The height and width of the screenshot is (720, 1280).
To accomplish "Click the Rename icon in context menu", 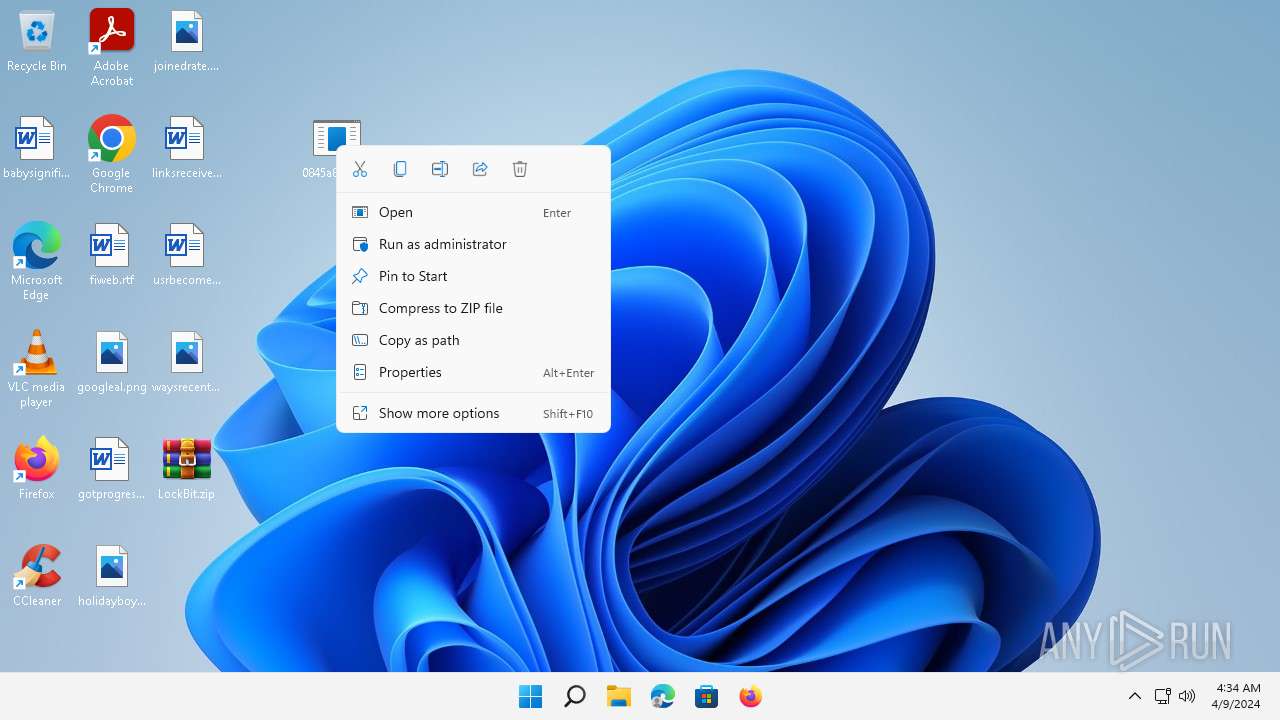I will 440,169.
